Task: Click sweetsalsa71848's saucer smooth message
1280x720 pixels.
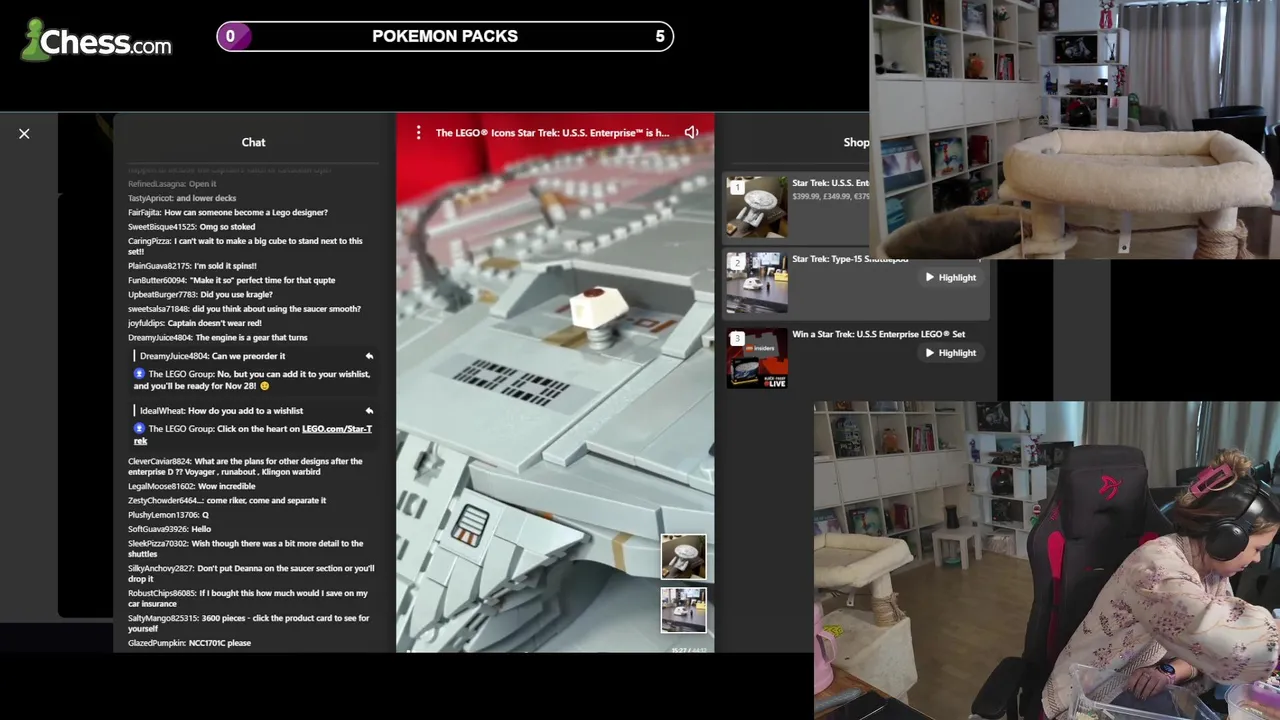Action: coord(244,309)
